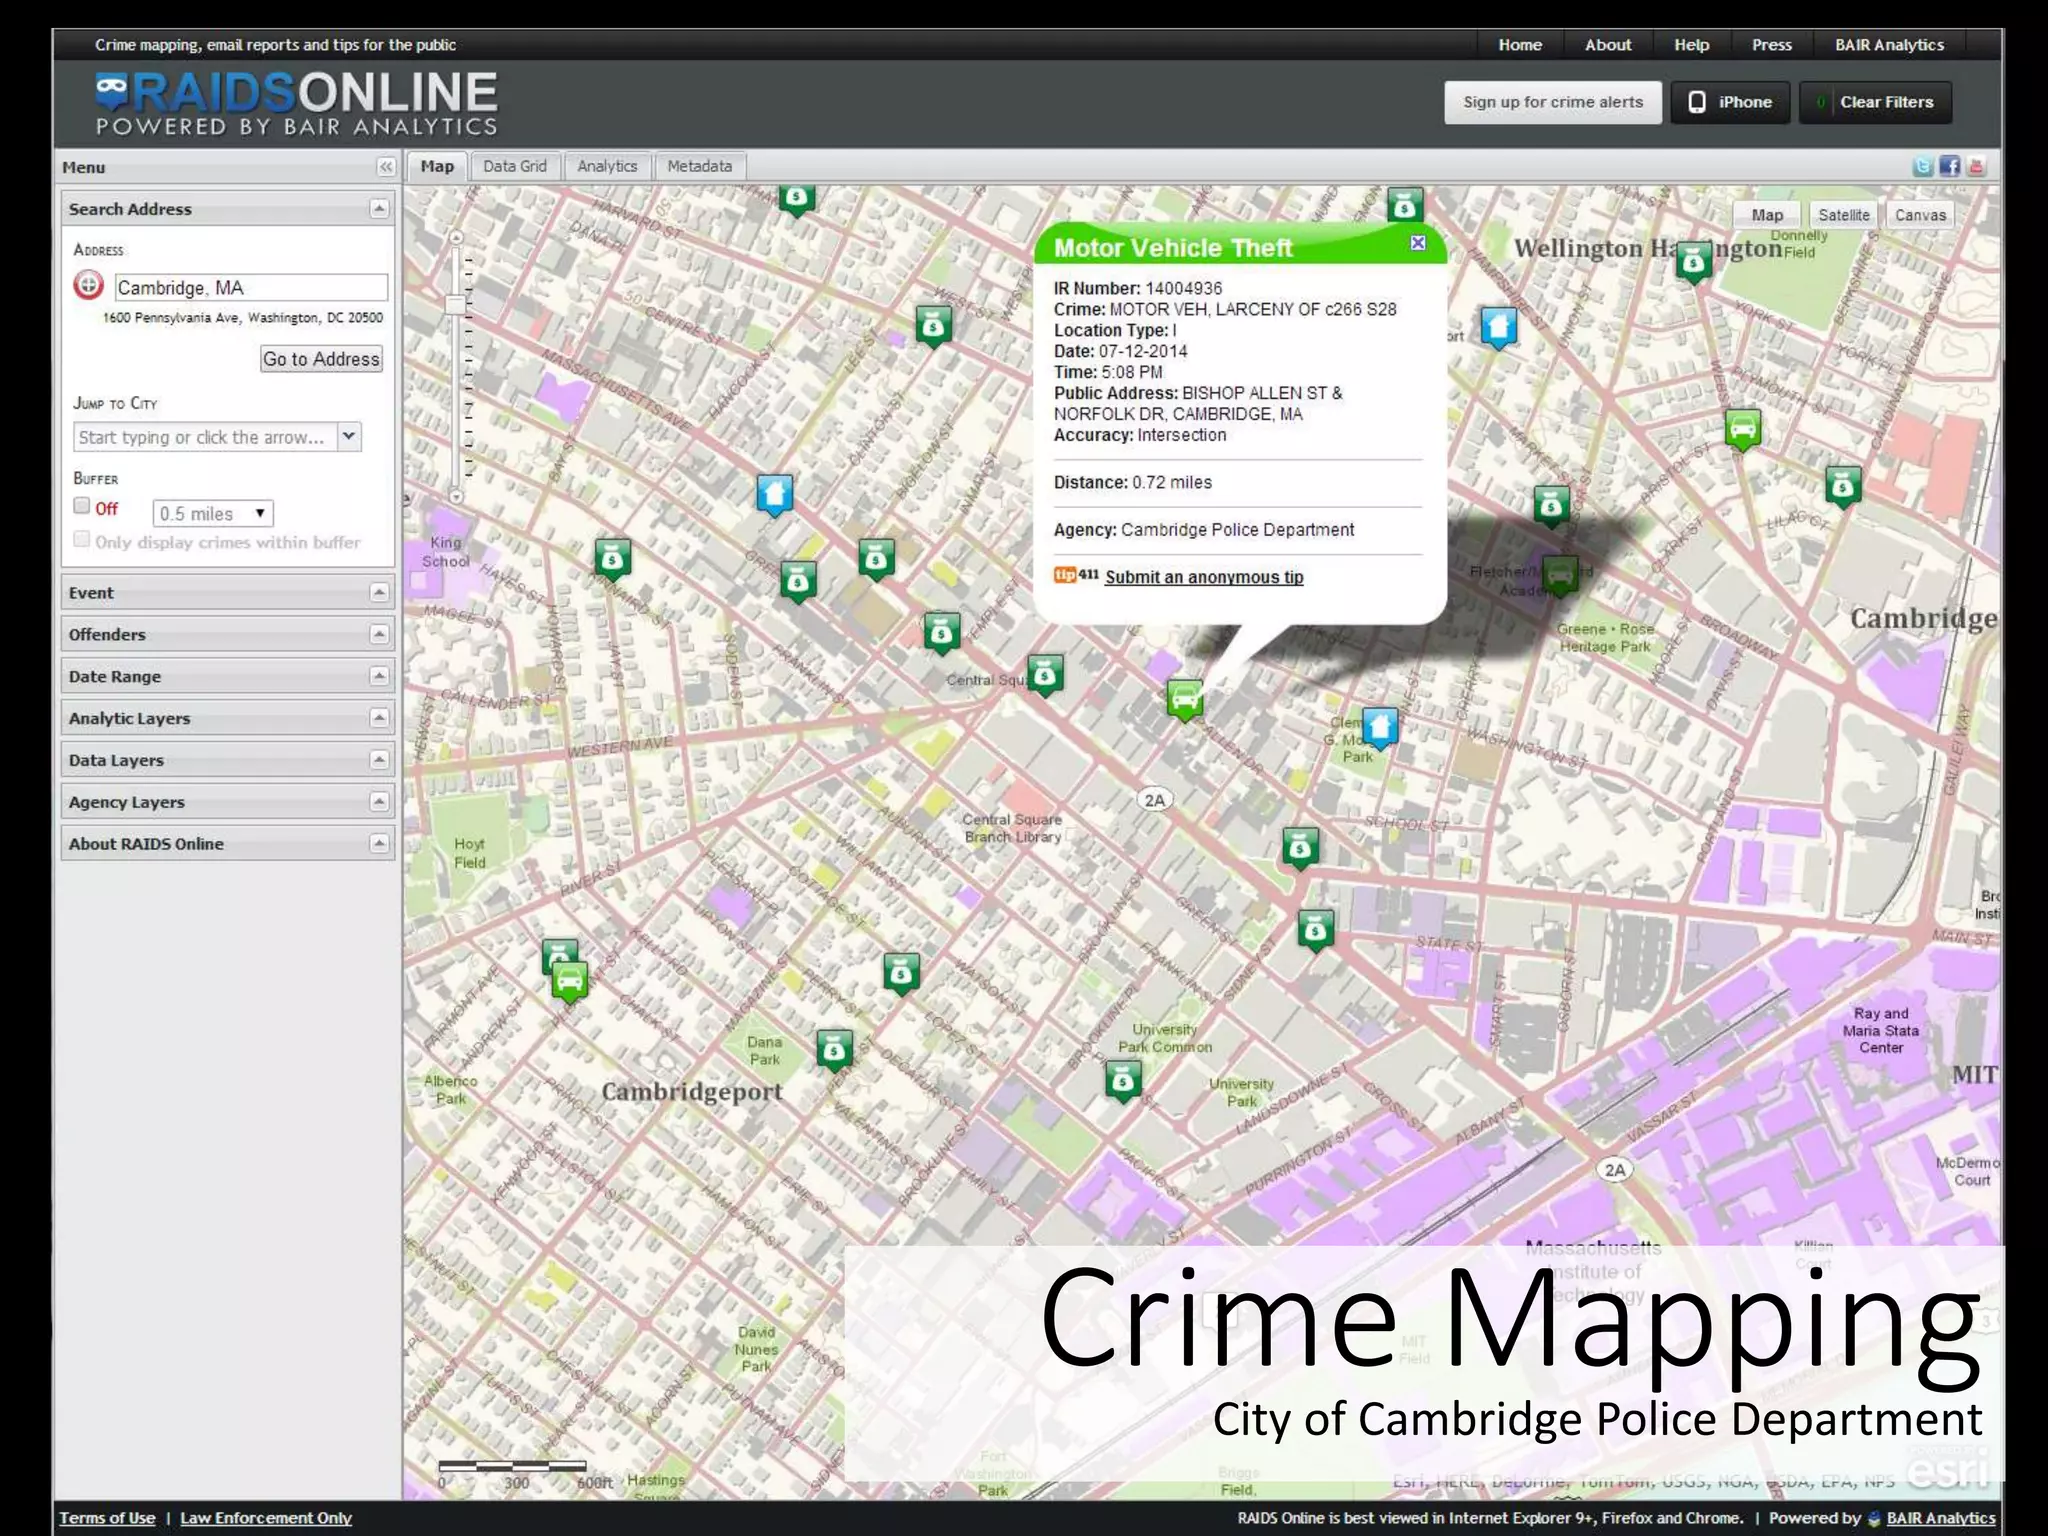Viewport: 2048px width, 1536px height.
Task: Open the Press menu item
Action: tap(1772, 45)
